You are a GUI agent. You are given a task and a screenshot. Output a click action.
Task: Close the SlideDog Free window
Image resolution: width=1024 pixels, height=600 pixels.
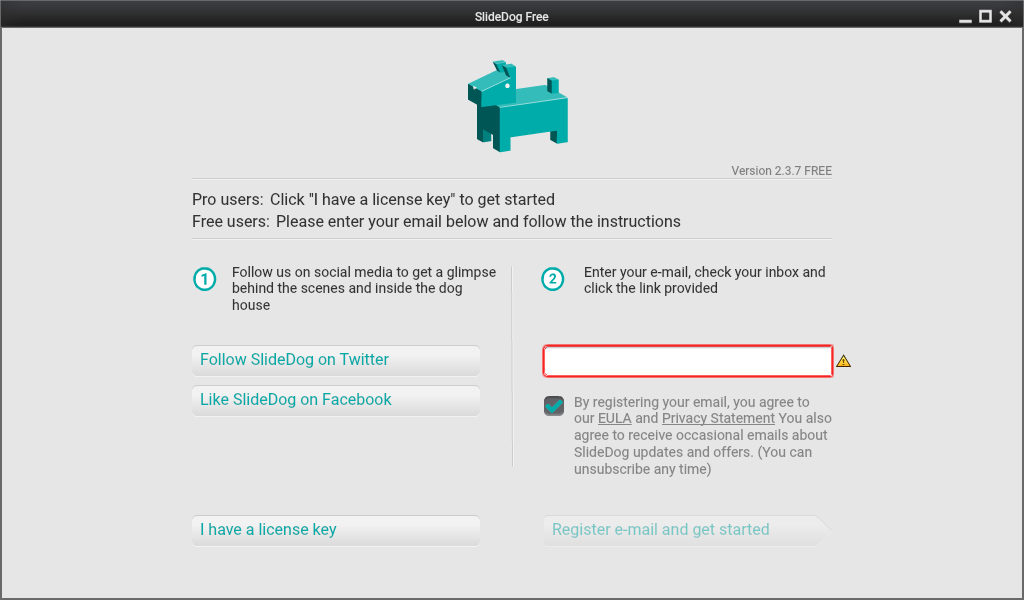click(x=1005, y=16)
